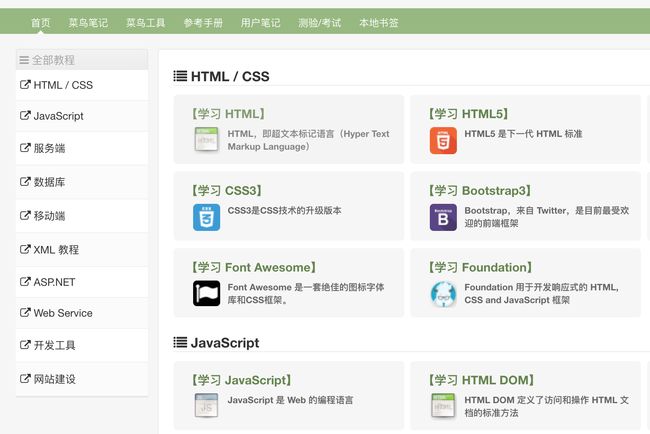650x434 pixels.
Task: Click the 全部教程 sidebar header text
Action: click(53, 60)
